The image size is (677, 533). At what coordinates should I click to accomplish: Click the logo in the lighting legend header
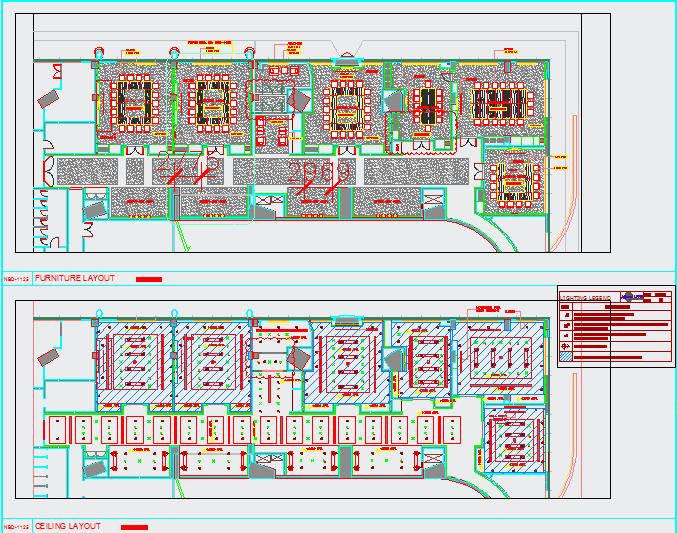click(633, 297)
